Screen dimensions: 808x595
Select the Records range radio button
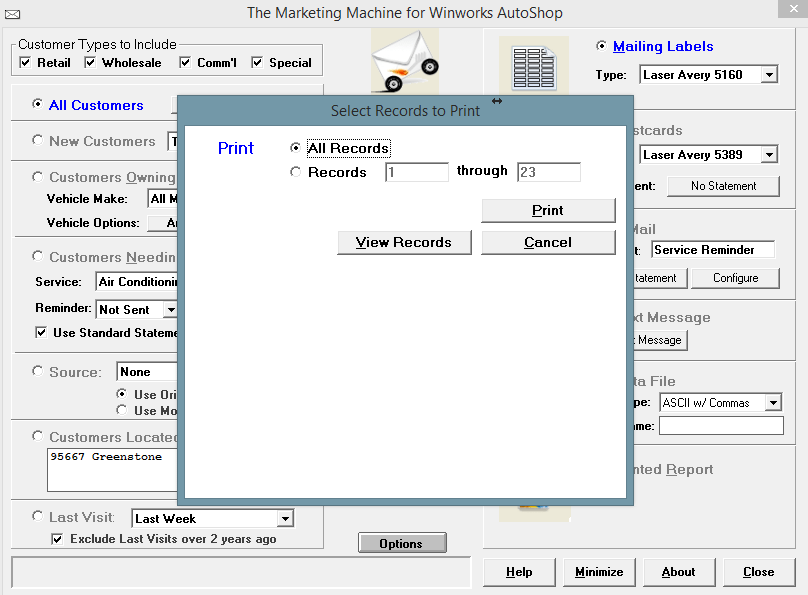(x=295, y=172)
